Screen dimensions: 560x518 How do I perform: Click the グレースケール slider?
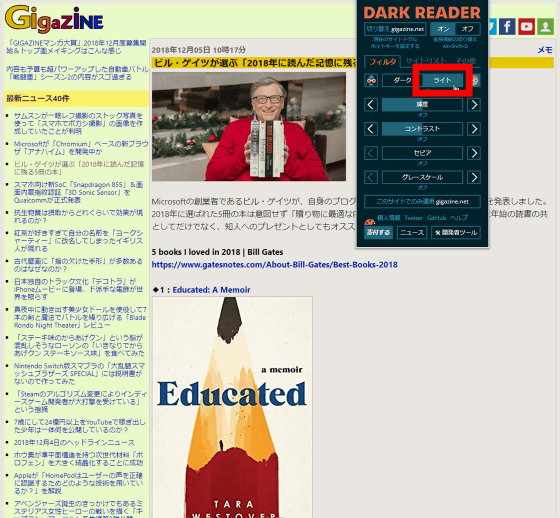pos(422,178)
